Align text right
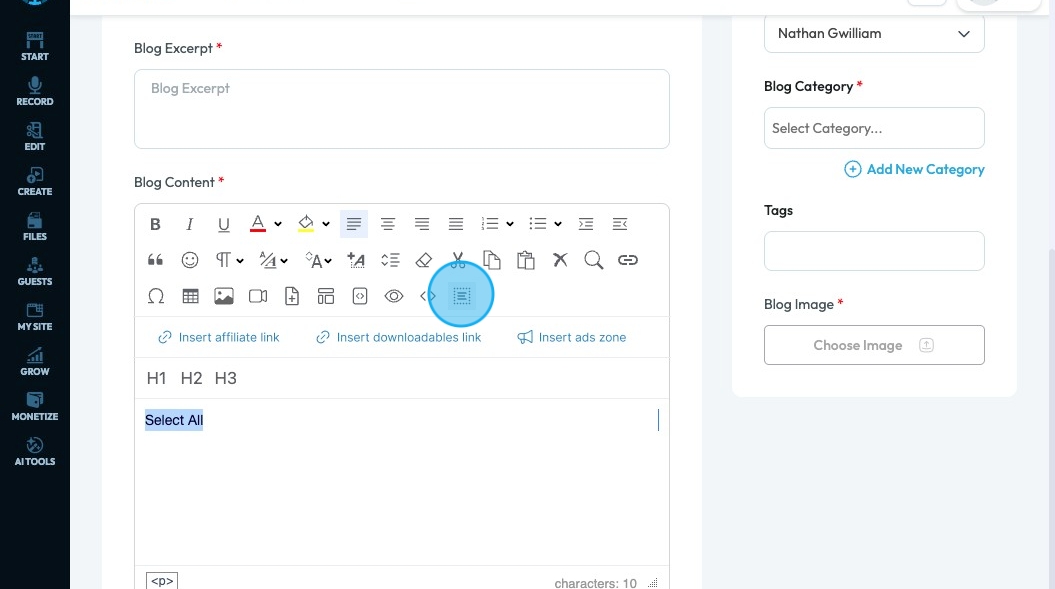The image size is (1055, 589). coord(422,224)
